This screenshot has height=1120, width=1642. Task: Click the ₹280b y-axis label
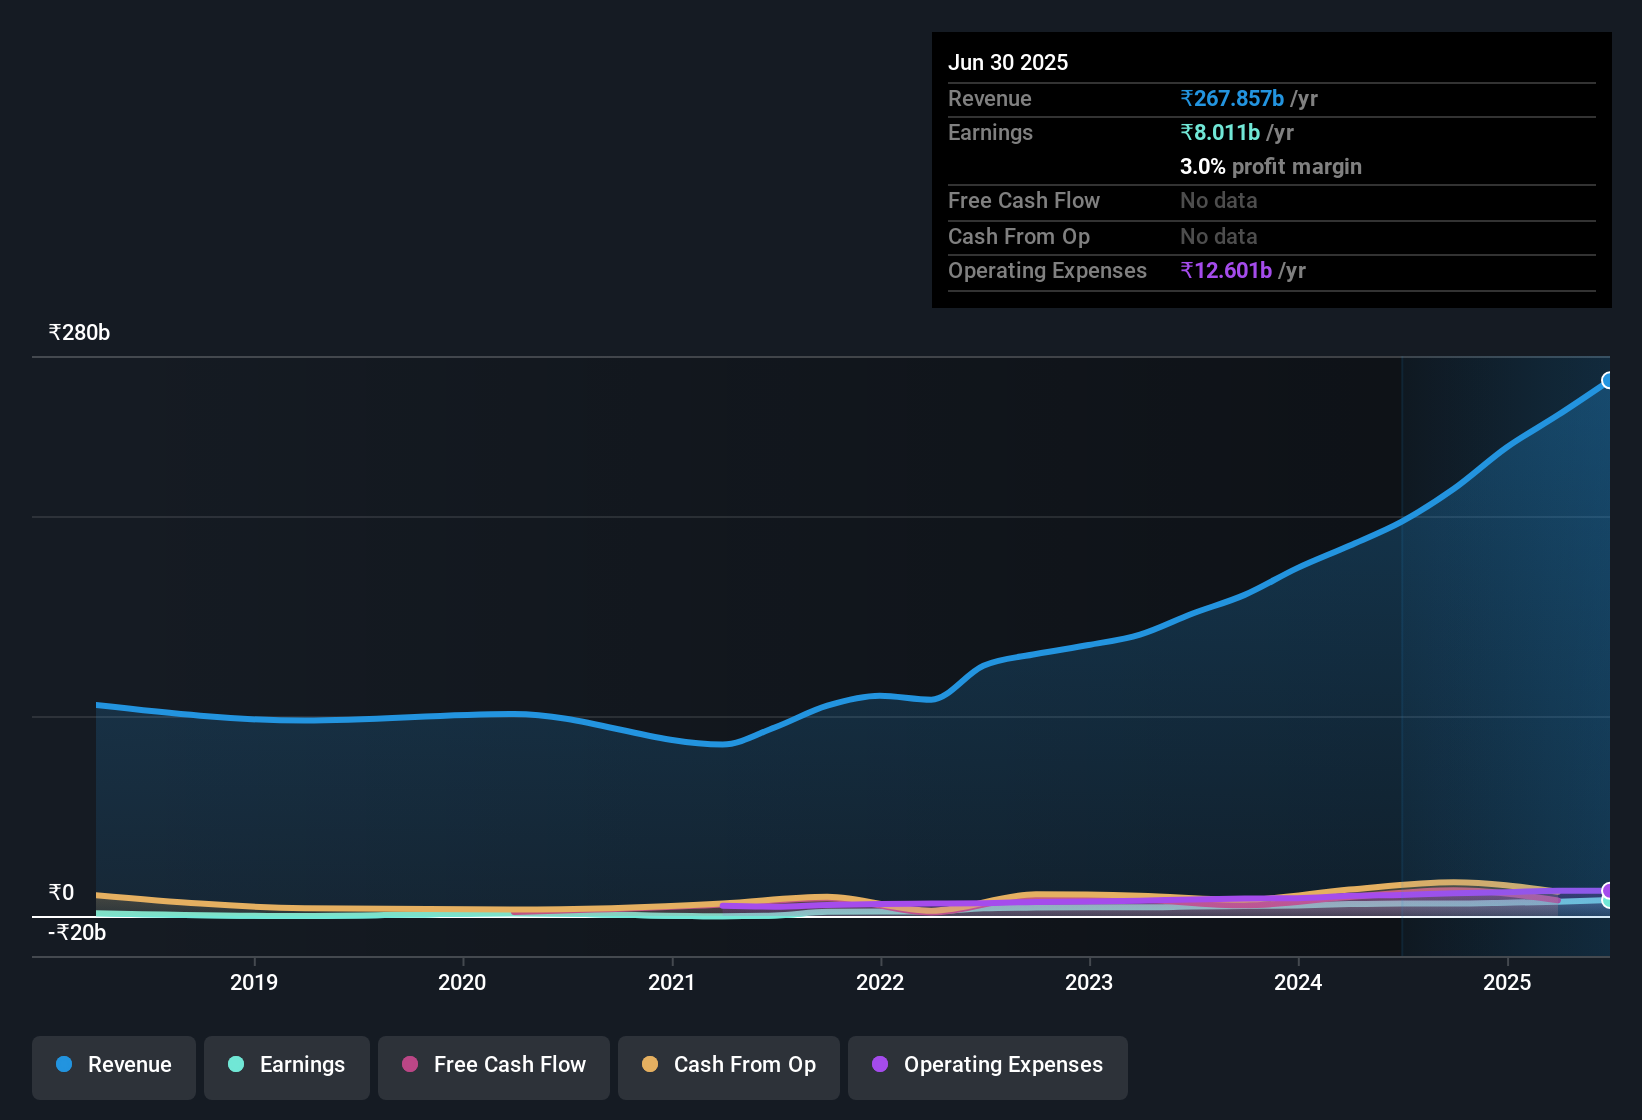click(x=79, y=333)
